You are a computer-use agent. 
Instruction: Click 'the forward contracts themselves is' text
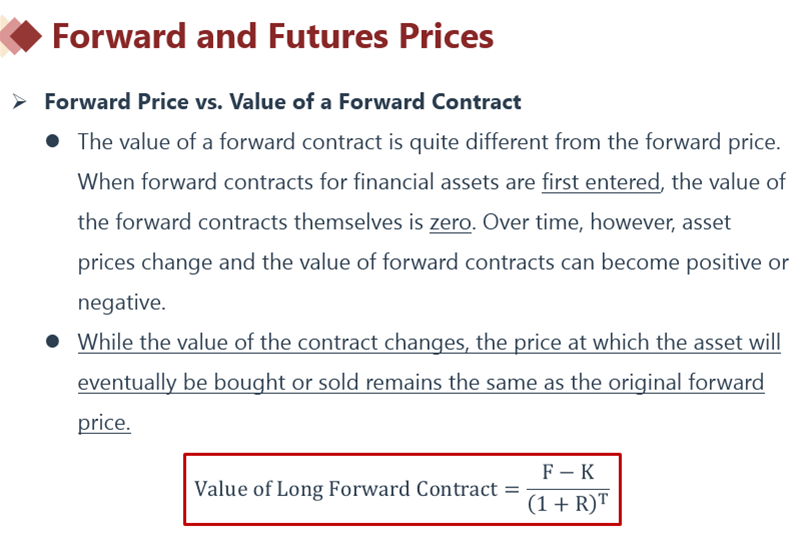(x=250, y=222)
